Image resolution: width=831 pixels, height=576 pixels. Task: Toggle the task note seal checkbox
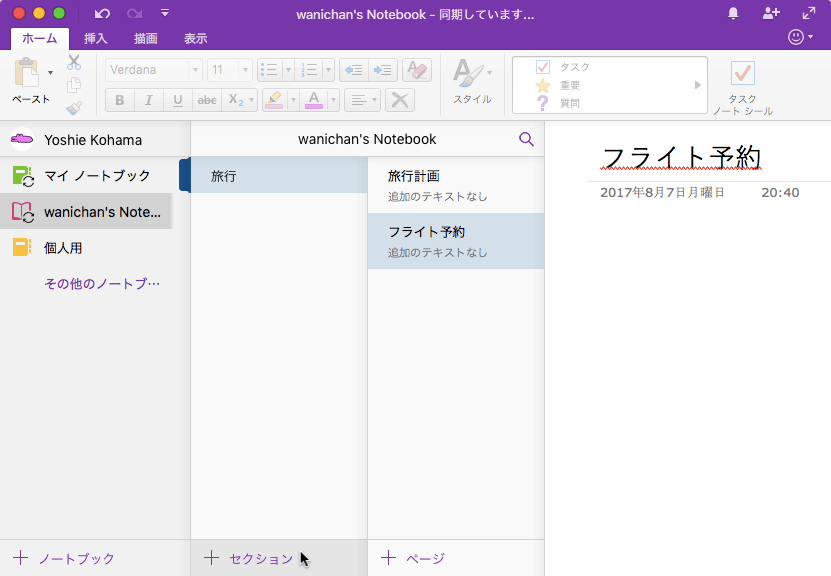[742, 73]
